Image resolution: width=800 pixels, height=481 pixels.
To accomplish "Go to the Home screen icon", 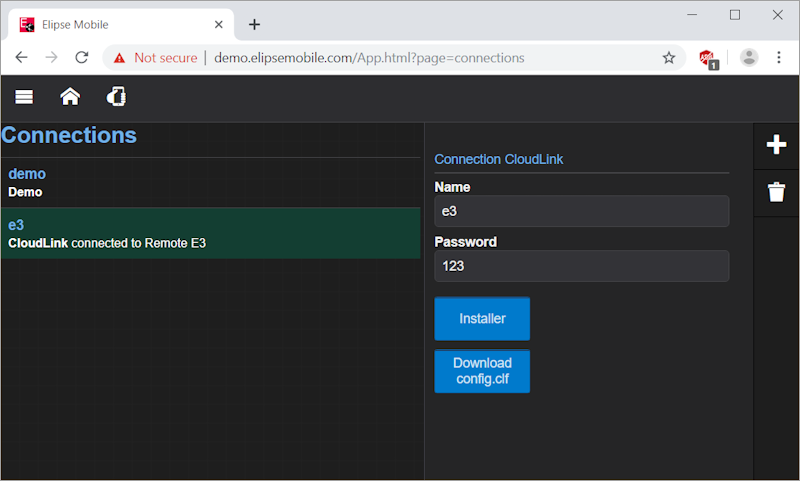I will point(70,97).
